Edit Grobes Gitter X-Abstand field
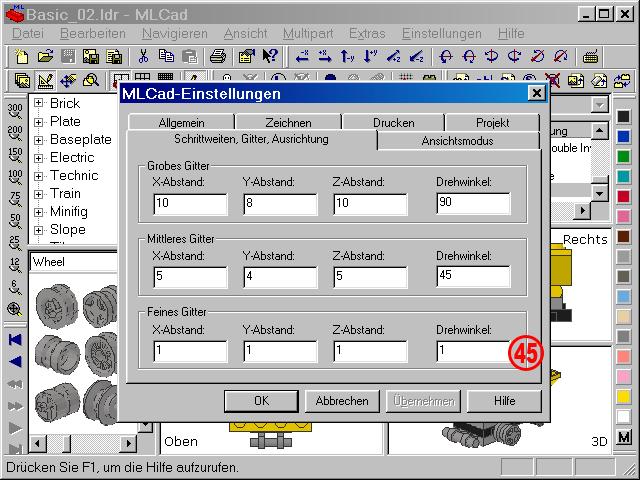 190,204
